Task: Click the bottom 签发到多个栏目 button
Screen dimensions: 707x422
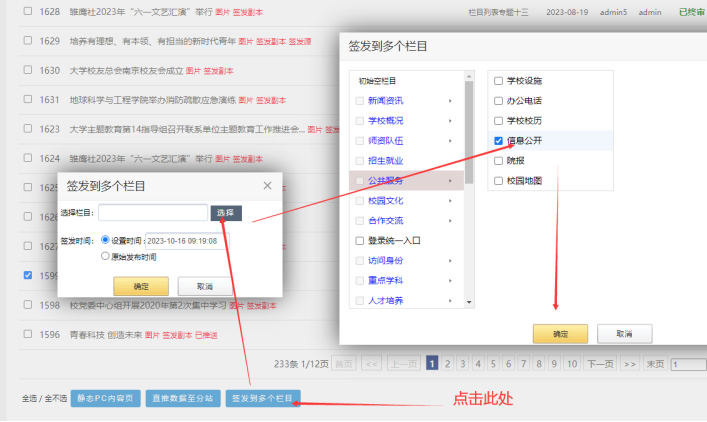Action: [x=262, y=398]
